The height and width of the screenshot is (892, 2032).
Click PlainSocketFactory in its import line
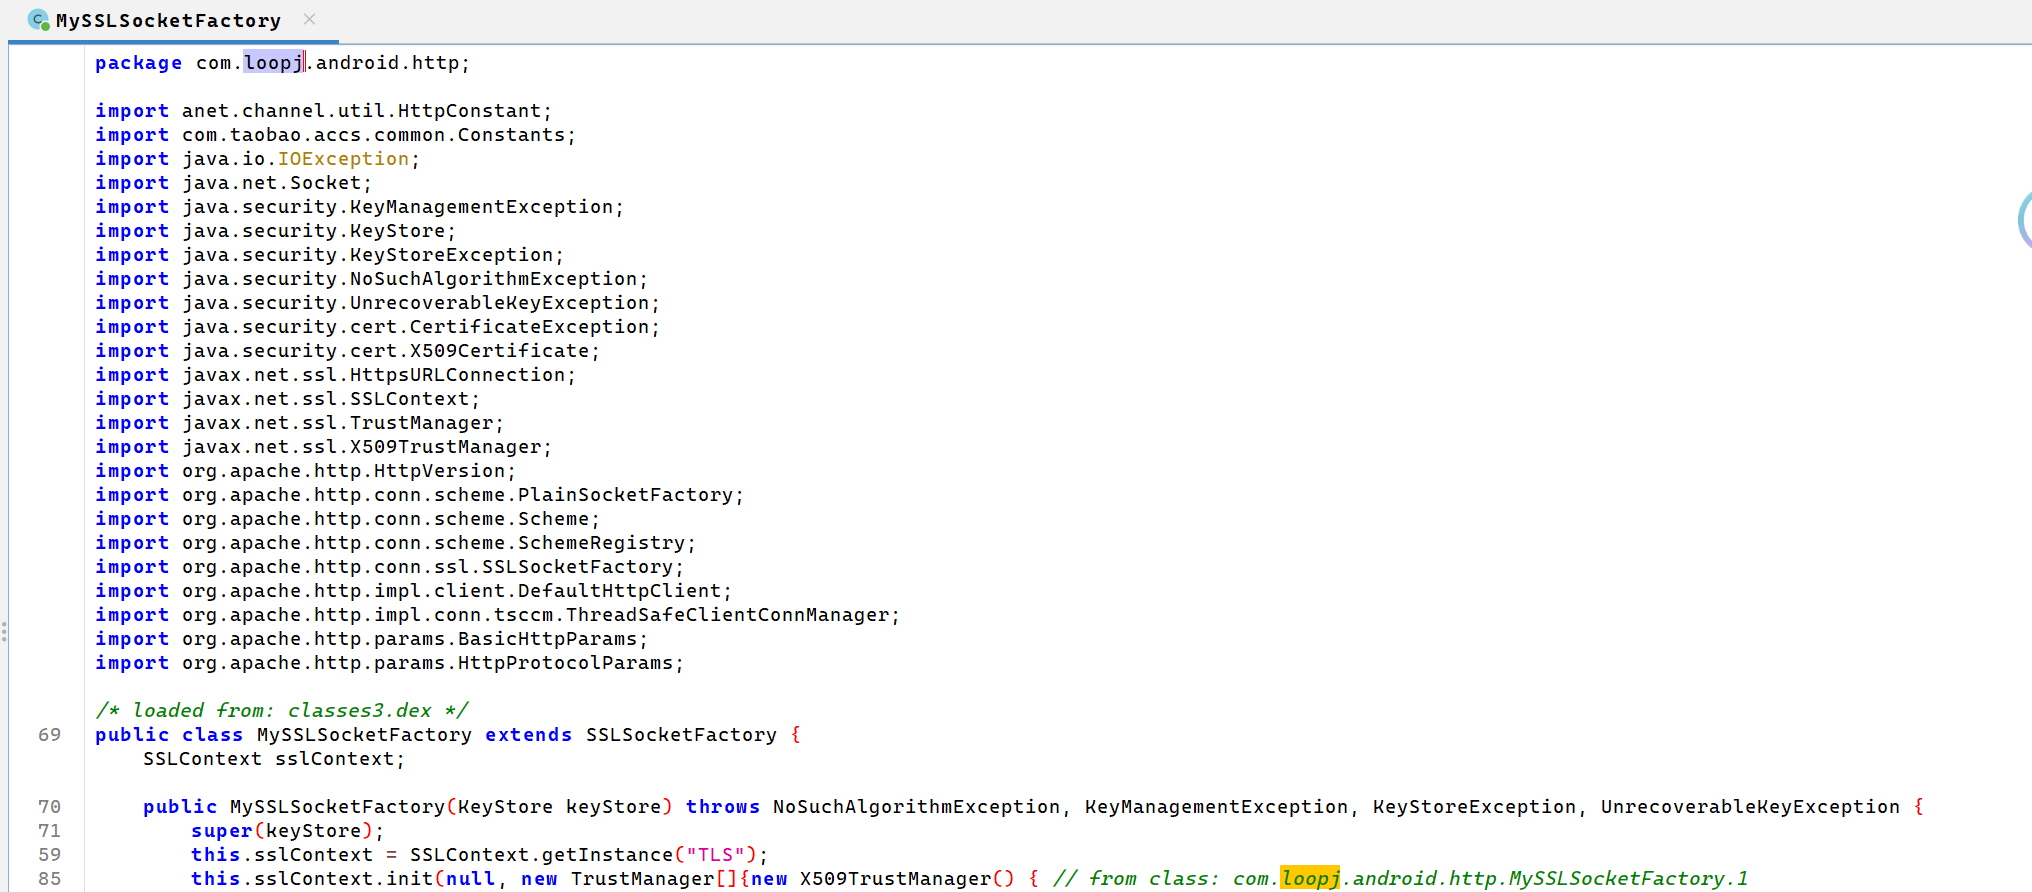point(625,495)
